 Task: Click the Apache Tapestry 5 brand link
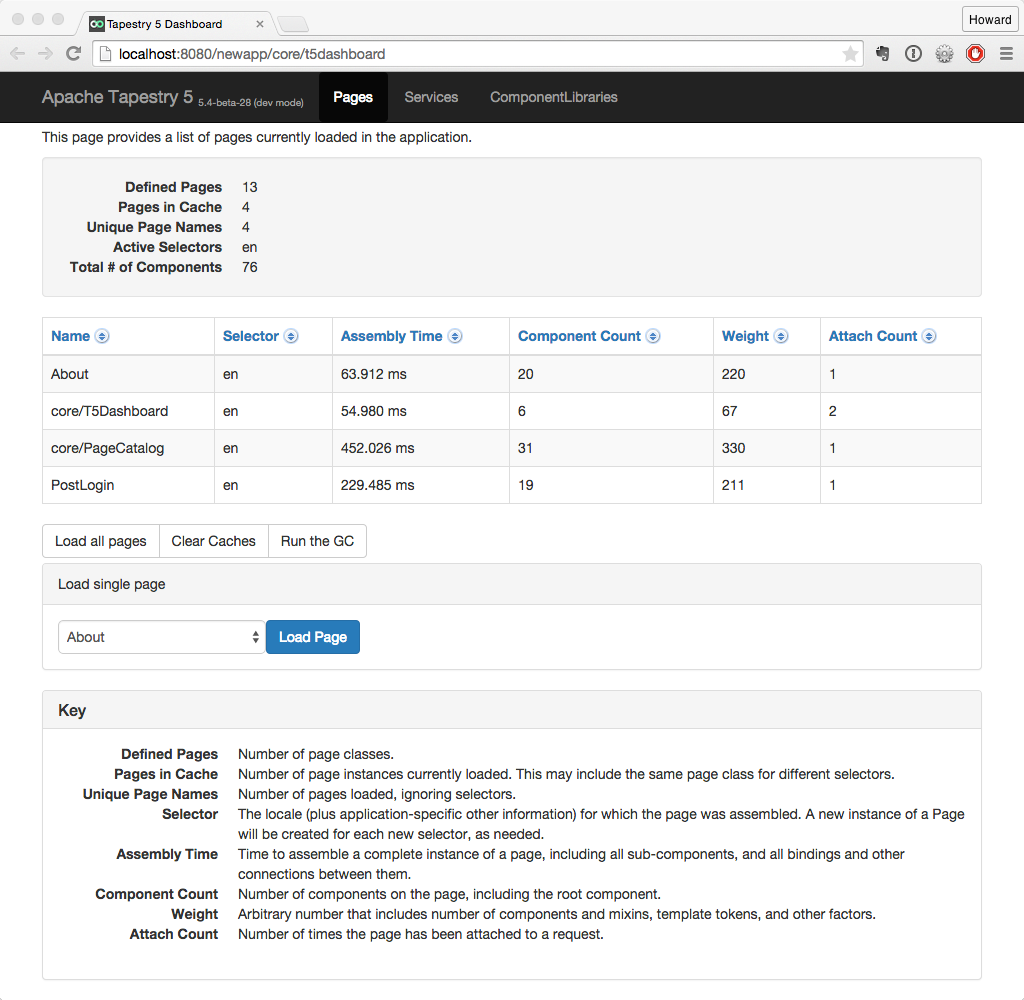117,97
